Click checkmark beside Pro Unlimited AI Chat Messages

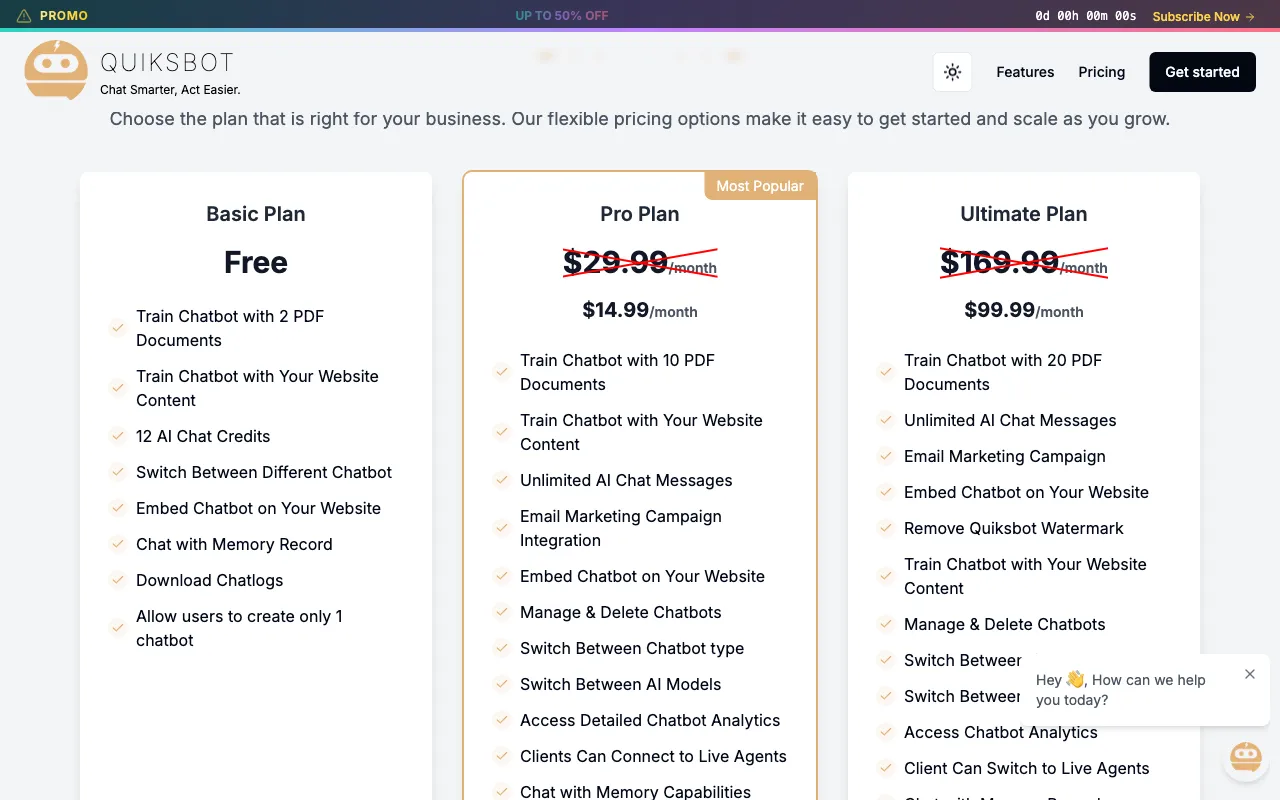[501, 480]
